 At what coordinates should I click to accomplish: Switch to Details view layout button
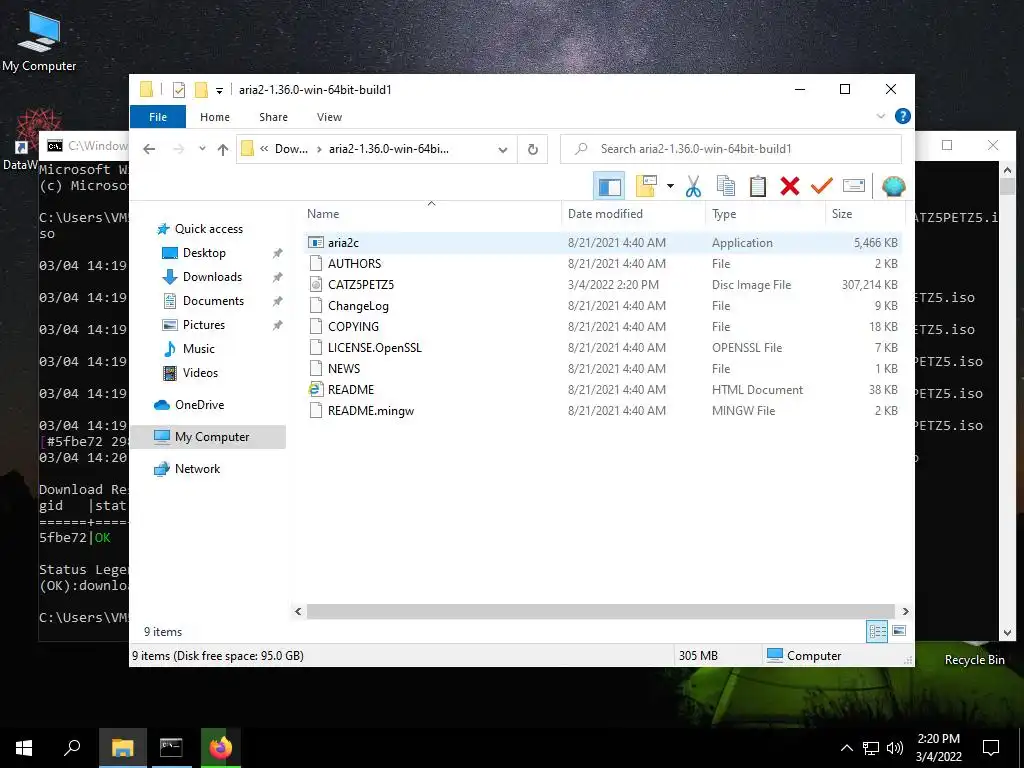point(877,631)
